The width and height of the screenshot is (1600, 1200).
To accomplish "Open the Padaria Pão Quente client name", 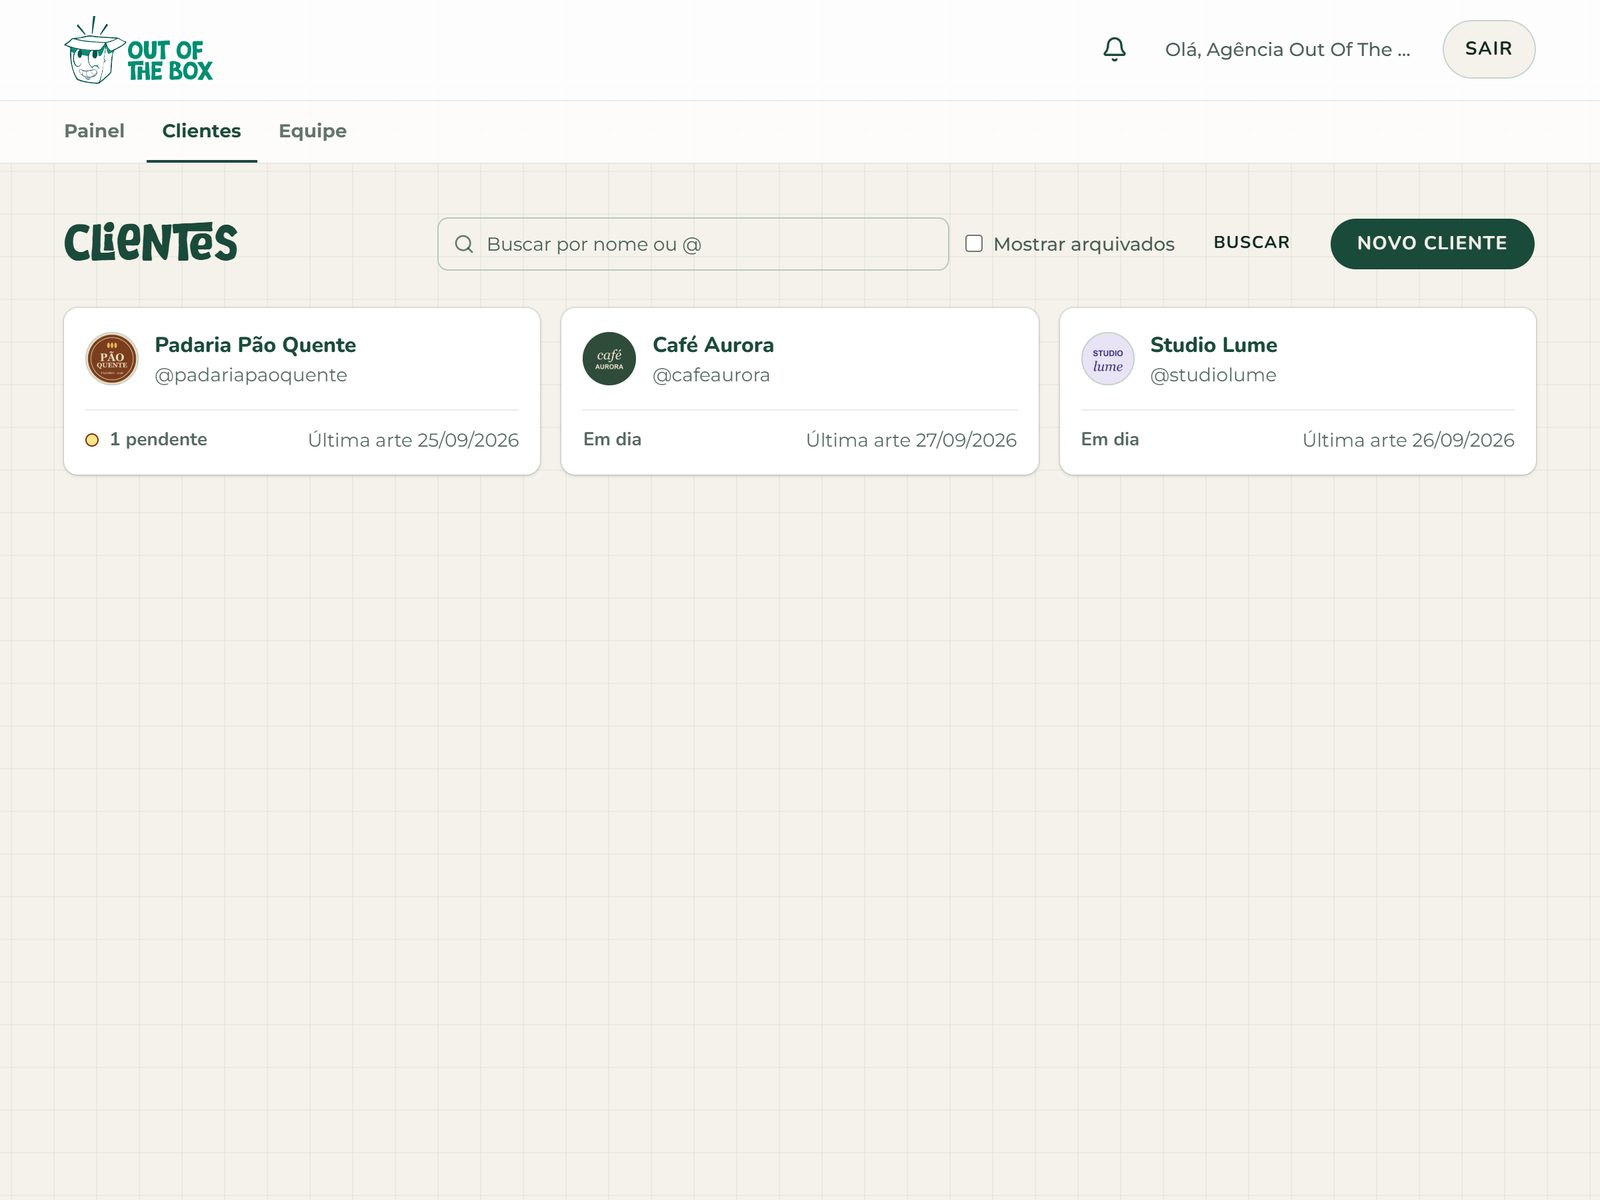I will (255, 345).
